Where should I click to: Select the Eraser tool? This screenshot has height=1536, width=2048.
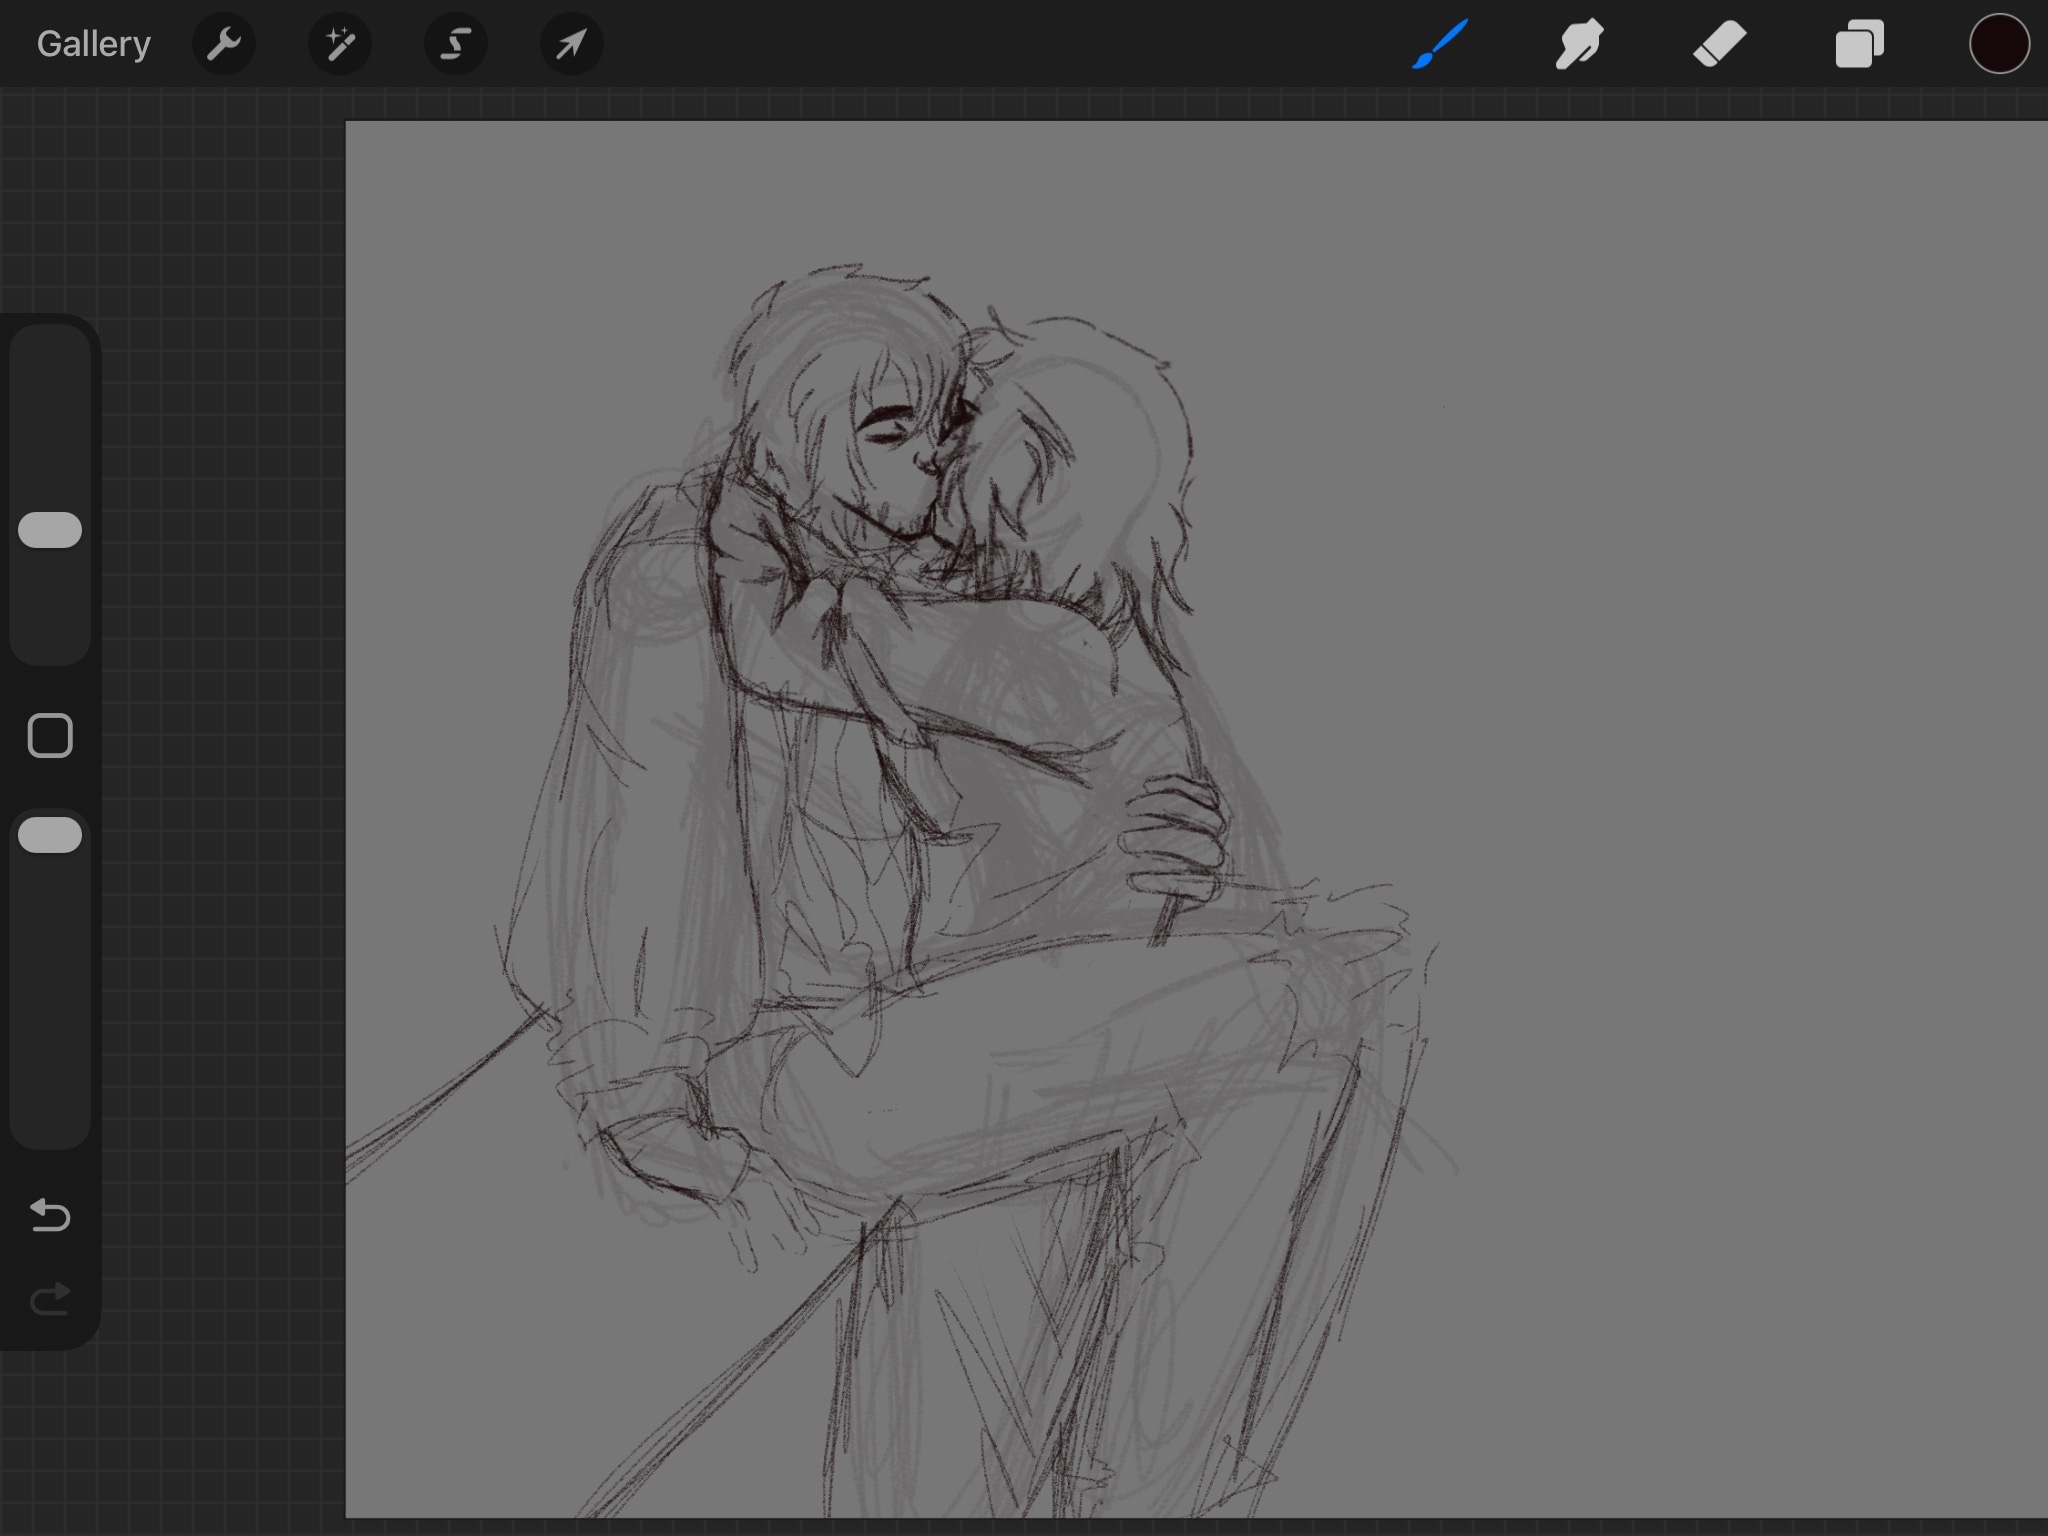(x=1719, y=44)
